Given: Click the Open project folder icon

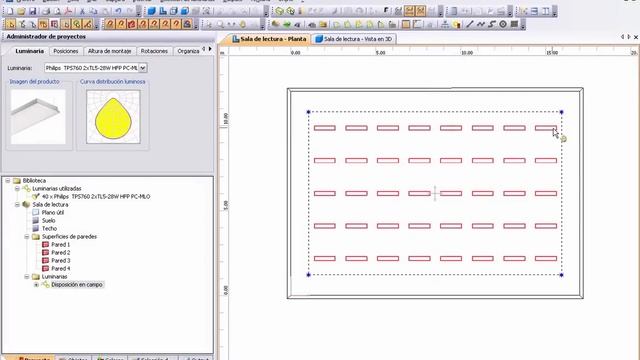Looking at the screenshot, I should pos(21,11).
